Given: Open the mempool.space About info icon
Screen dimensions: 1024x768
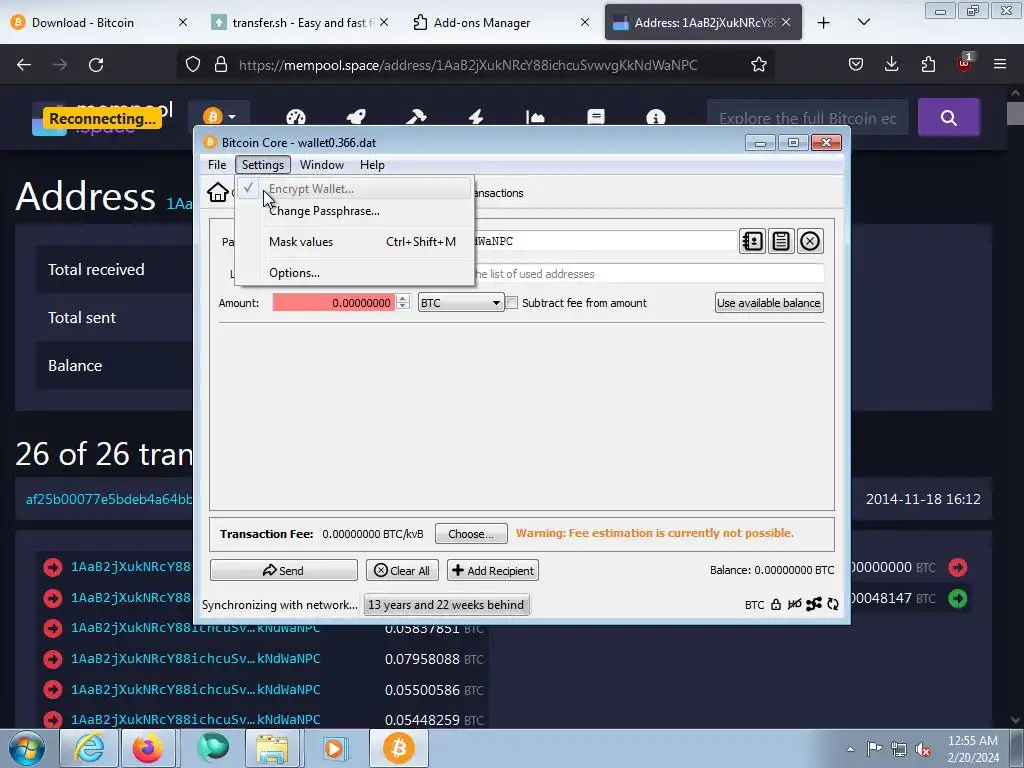Looking at the screenshot, I should click(656, 118).
